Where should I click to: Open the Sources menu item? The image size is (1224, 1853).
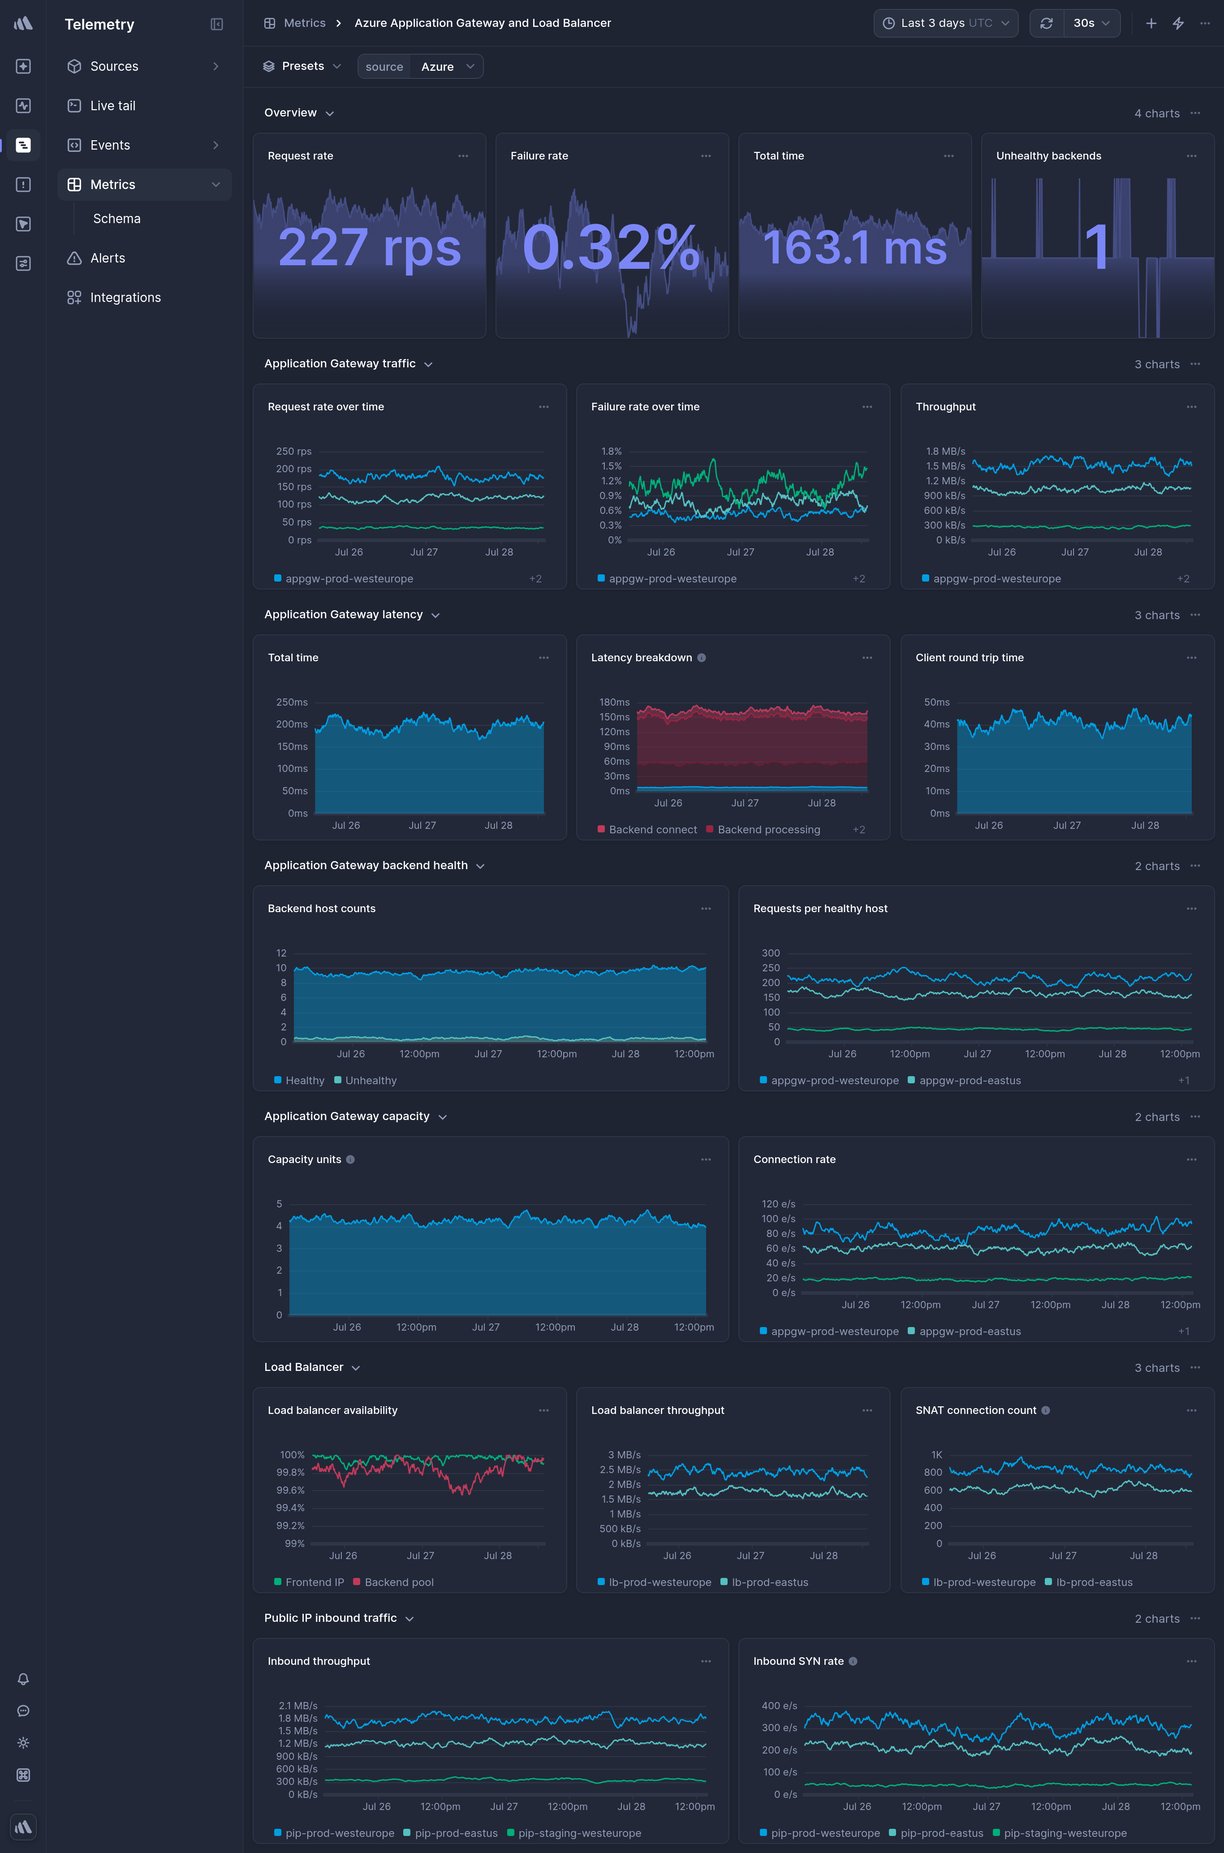pyautogui.click(x=144, y=66)
